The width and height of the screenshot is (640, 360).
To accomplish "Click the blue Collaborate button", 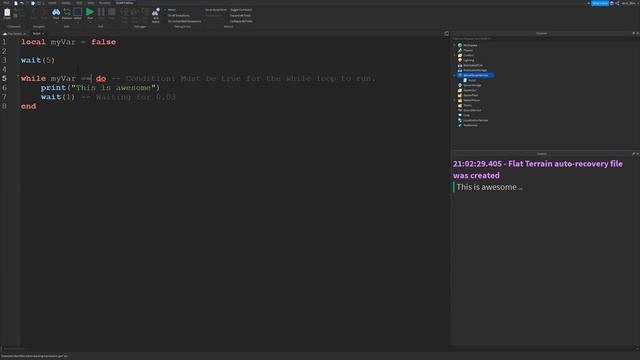I will (x=600, y=3).
